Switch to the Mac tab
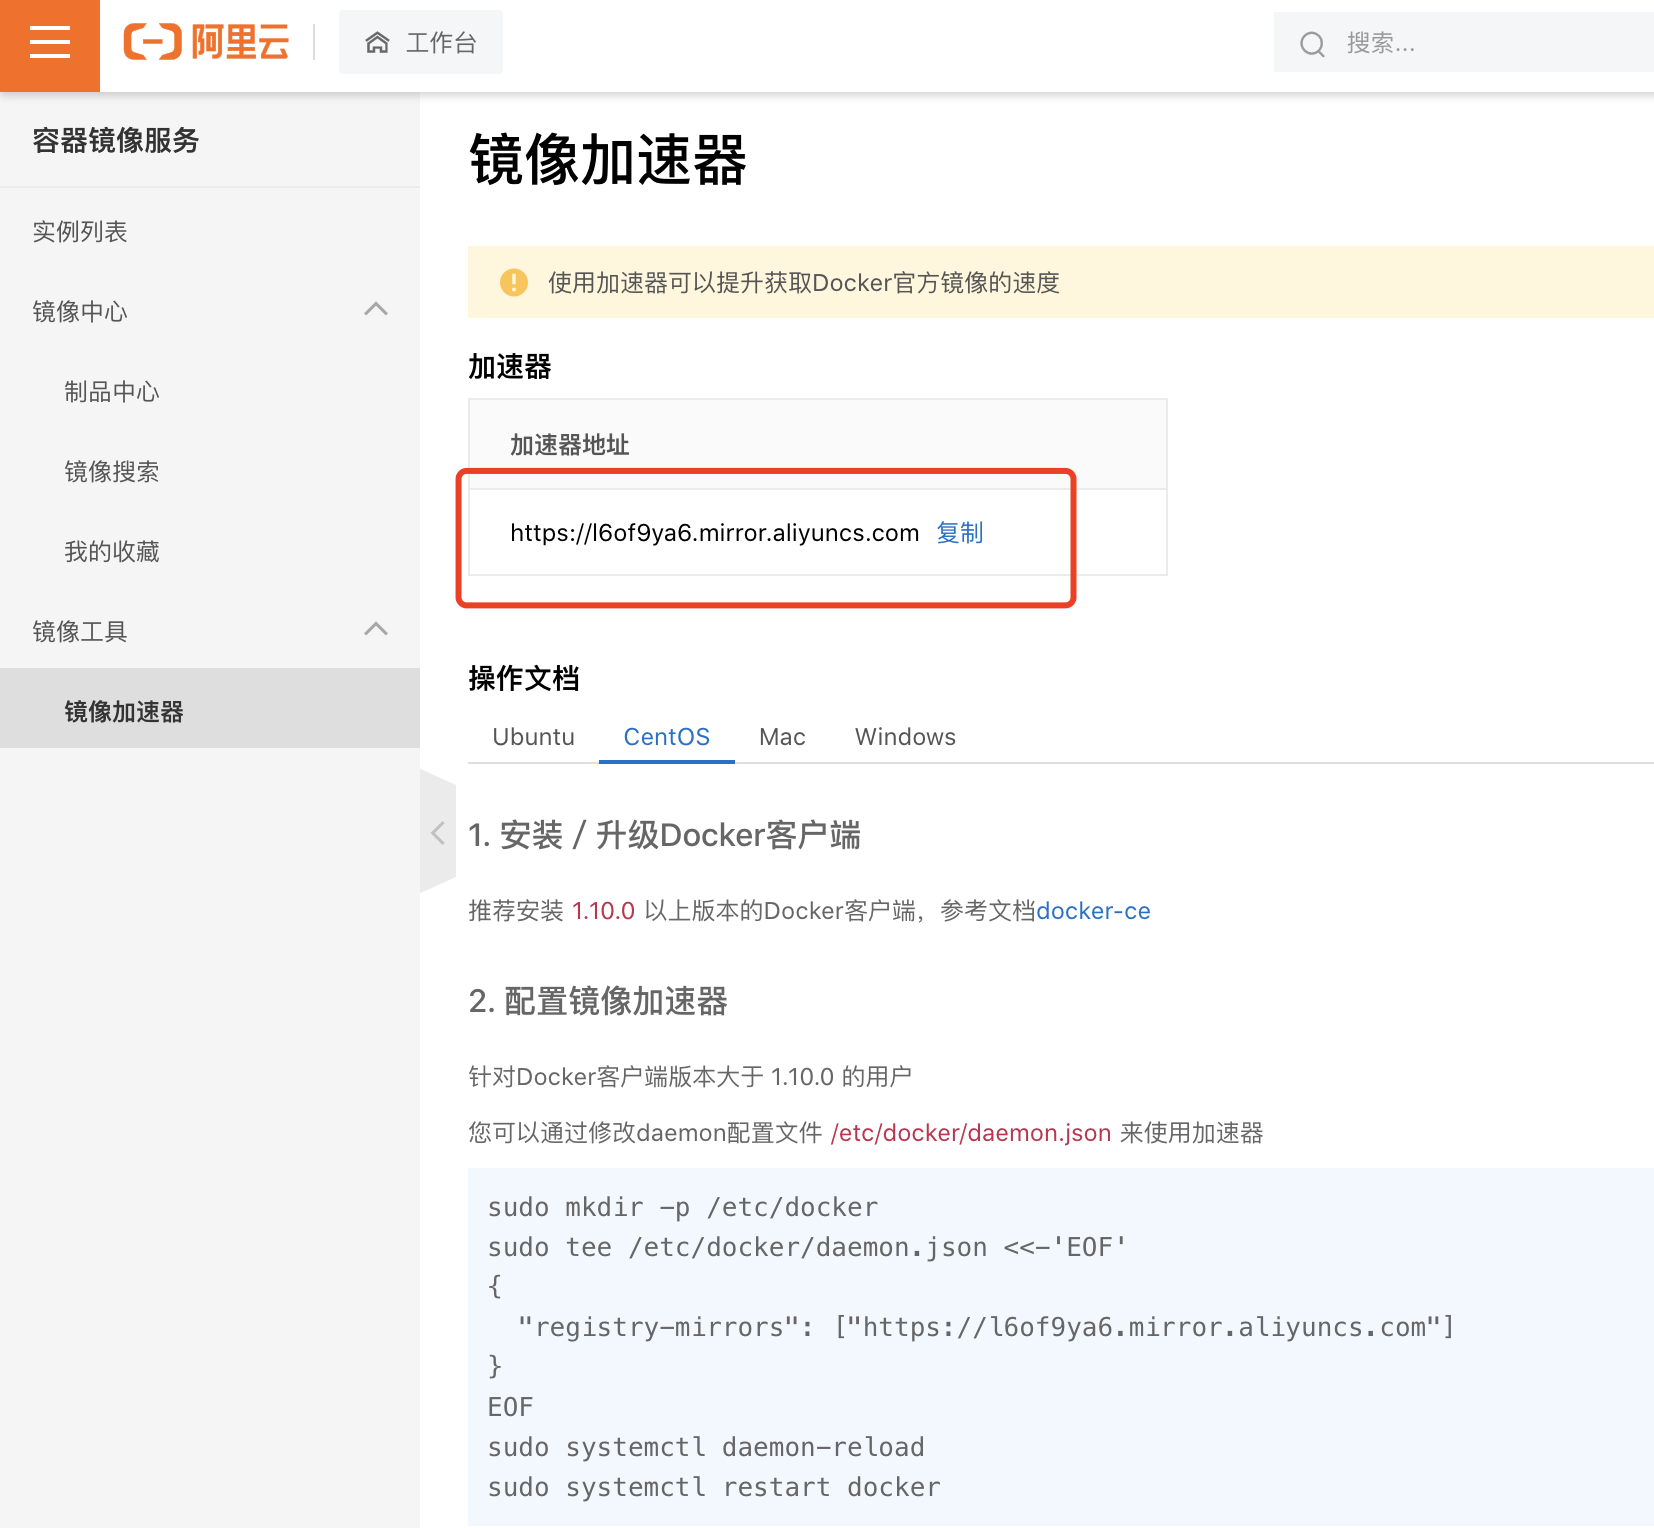Viewport: 1654px width, 1528px height. 782,737
